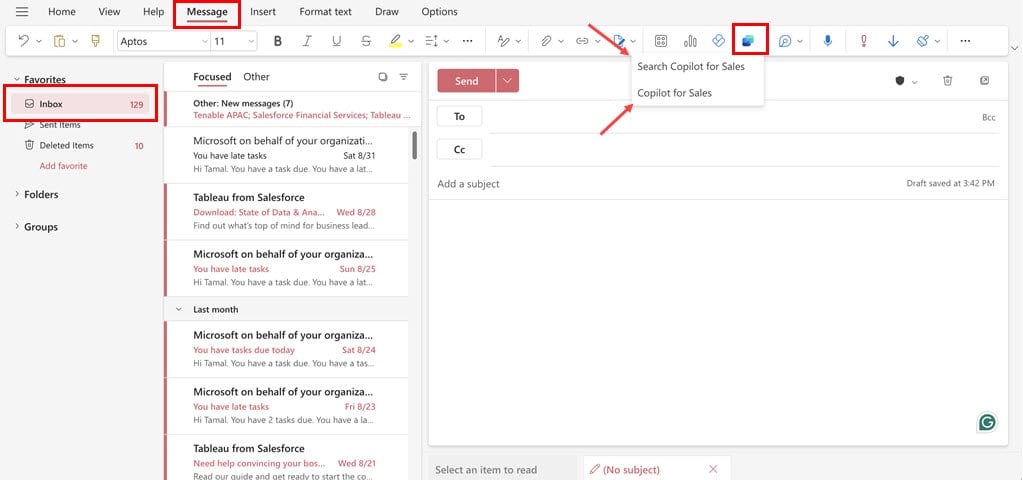Mark message as High importance
This screenshot has width=1023, height=480.
tap(863, 41)
